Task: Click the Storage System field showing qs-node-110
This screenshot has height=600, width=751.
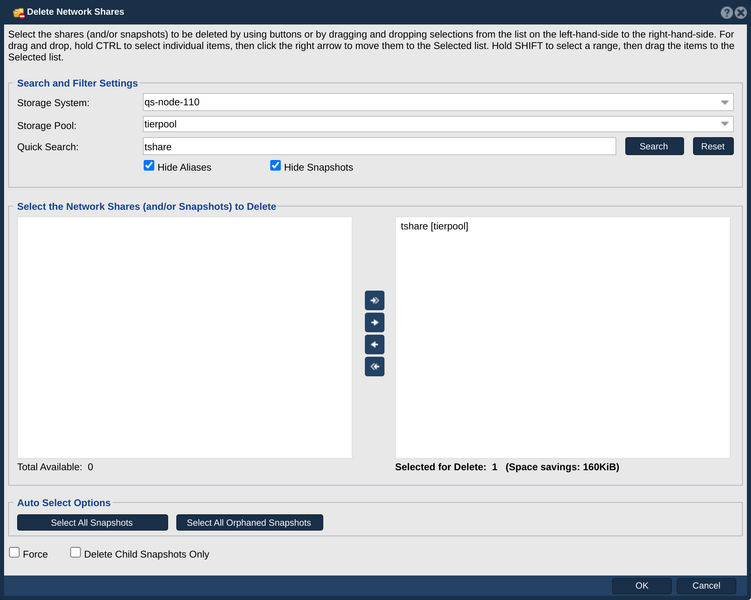Action: point(438,102)
